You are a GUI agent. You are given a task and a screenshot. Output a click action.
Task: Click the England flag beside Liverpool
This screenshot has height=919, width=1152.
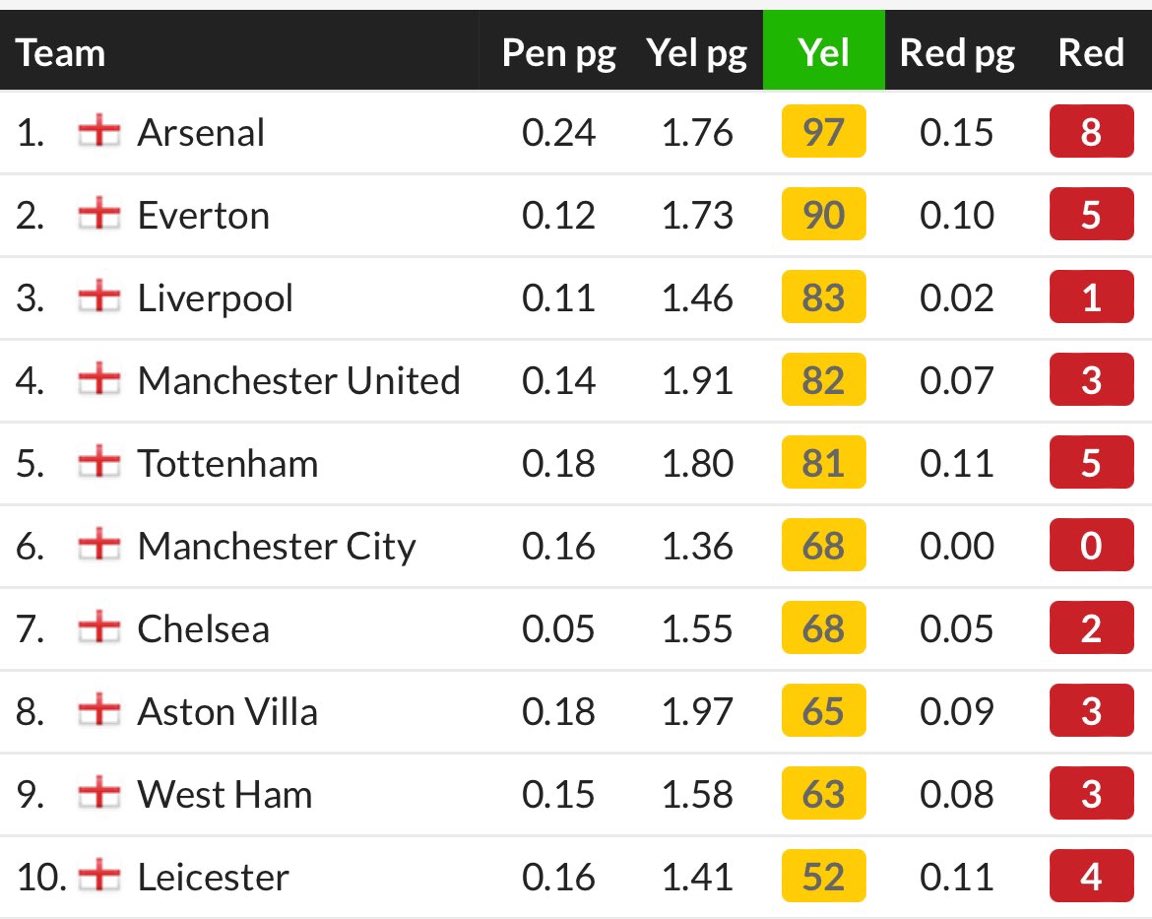(x=98, y=297)
